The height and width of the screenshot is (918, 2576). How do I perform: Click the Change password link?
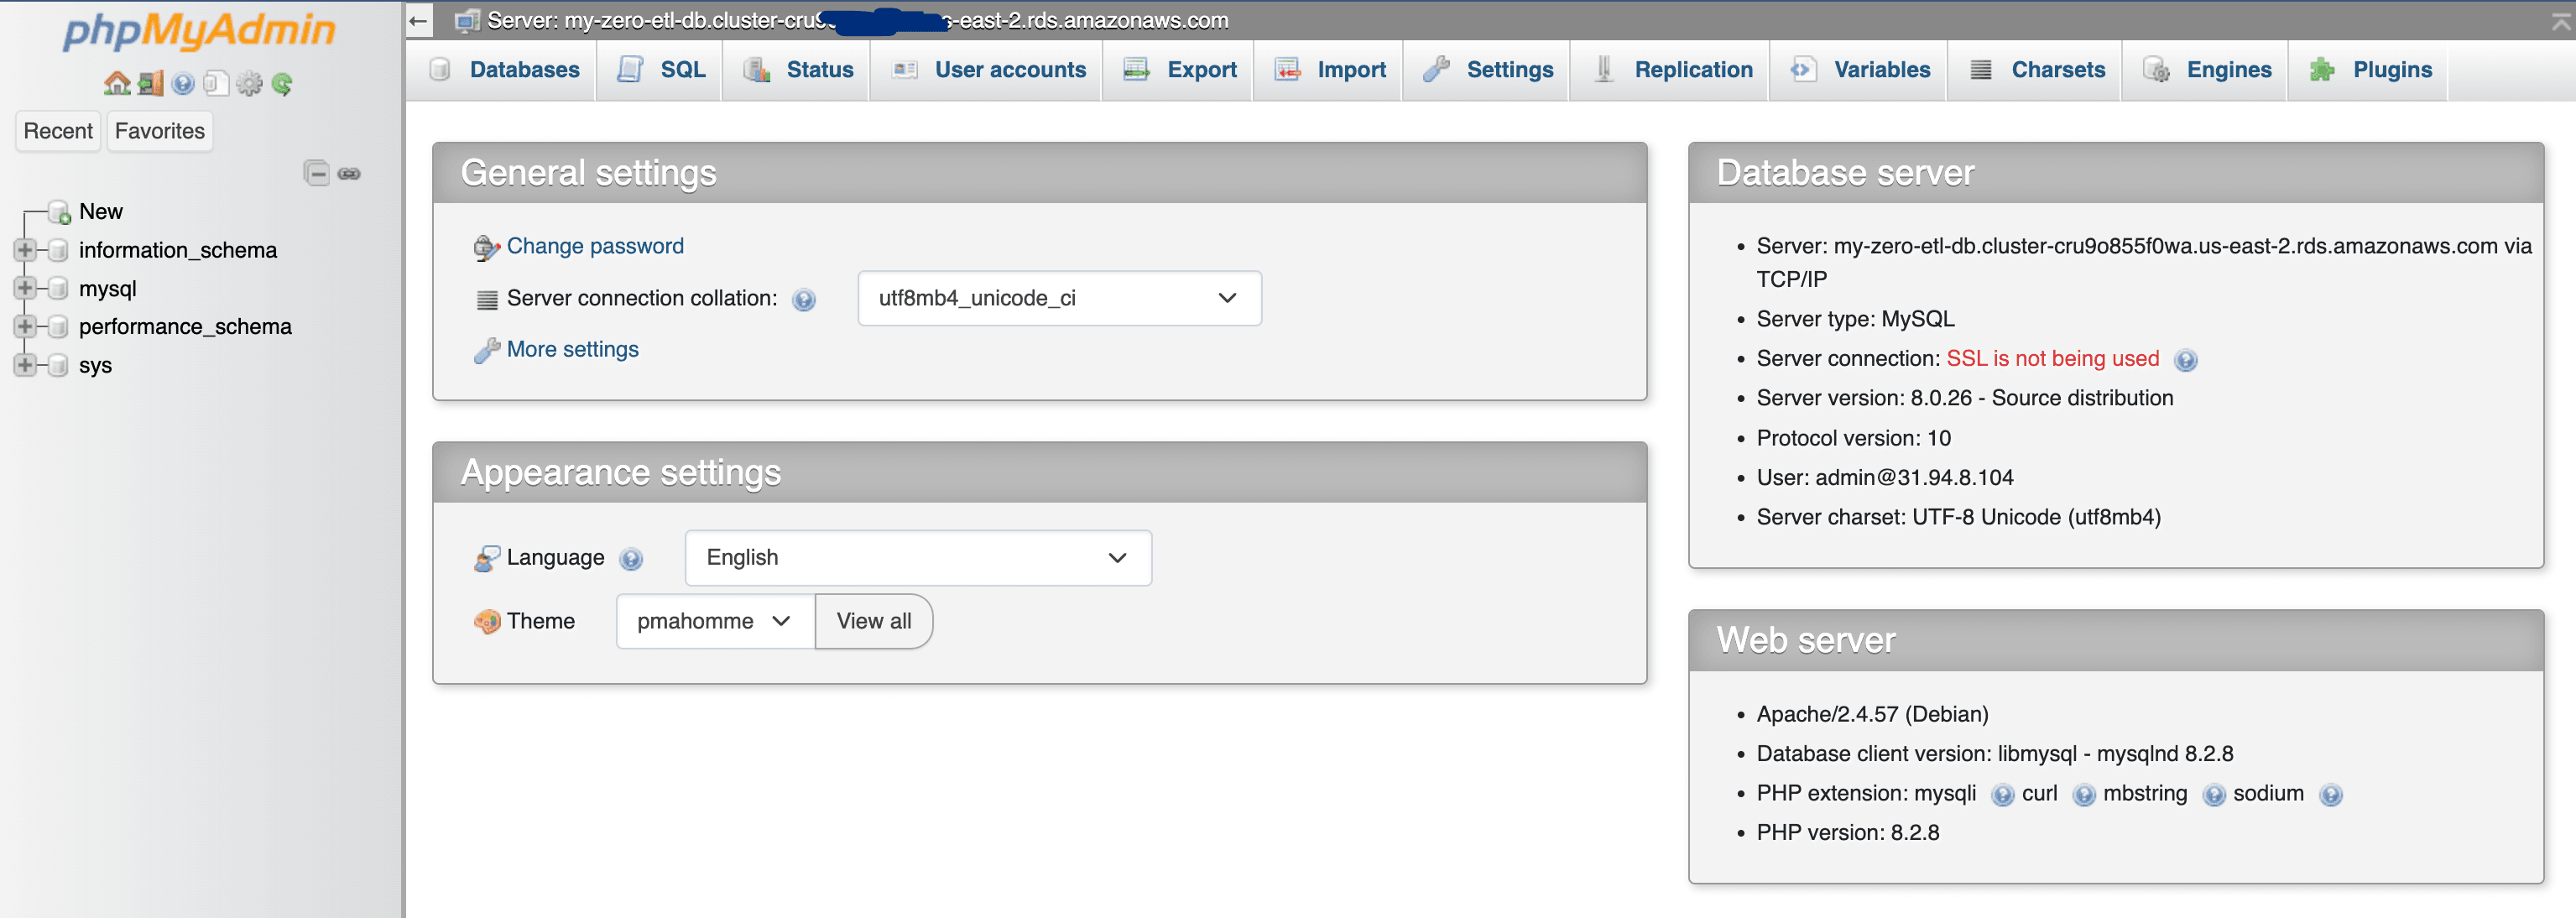[595, 246]
